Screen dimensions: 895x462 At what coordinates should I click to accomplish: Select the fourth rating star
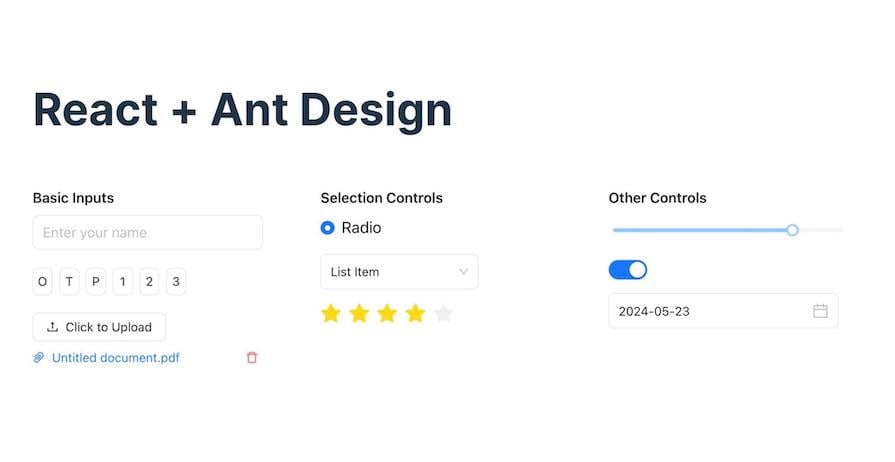click(x=415, y=313)
